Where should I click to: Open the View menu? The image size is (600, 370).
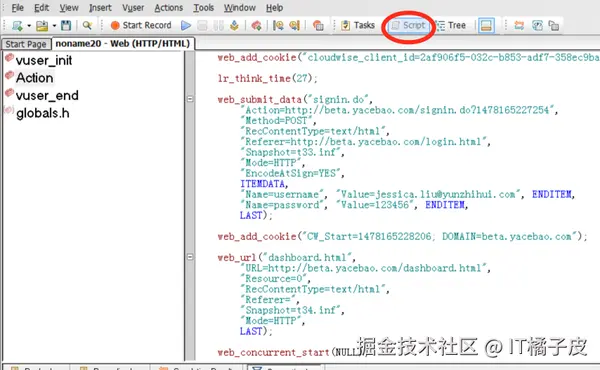(x=69, y=8)
